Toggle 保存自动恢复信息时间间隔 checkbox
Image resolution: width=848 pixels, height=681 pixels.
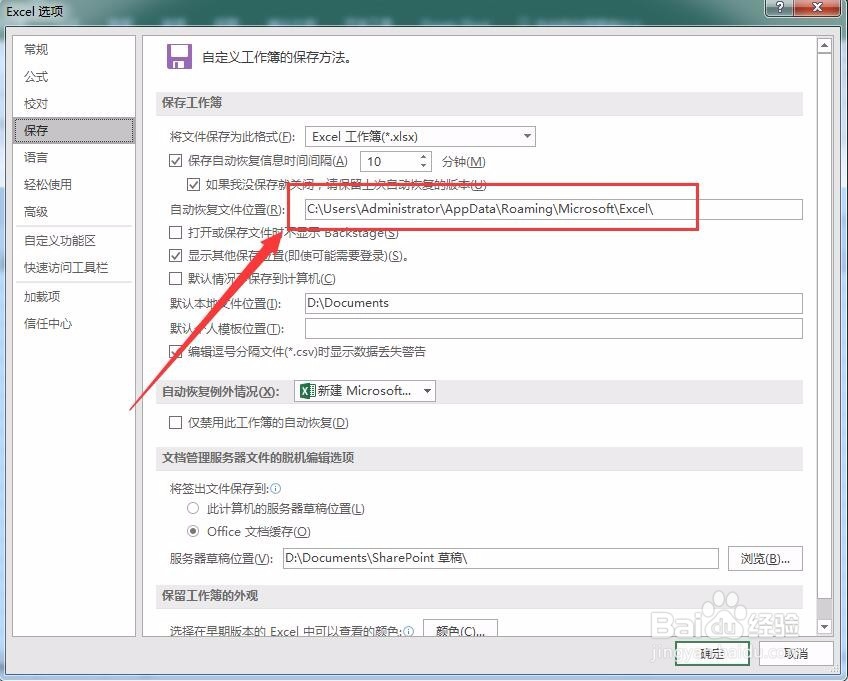click(175, 161)
